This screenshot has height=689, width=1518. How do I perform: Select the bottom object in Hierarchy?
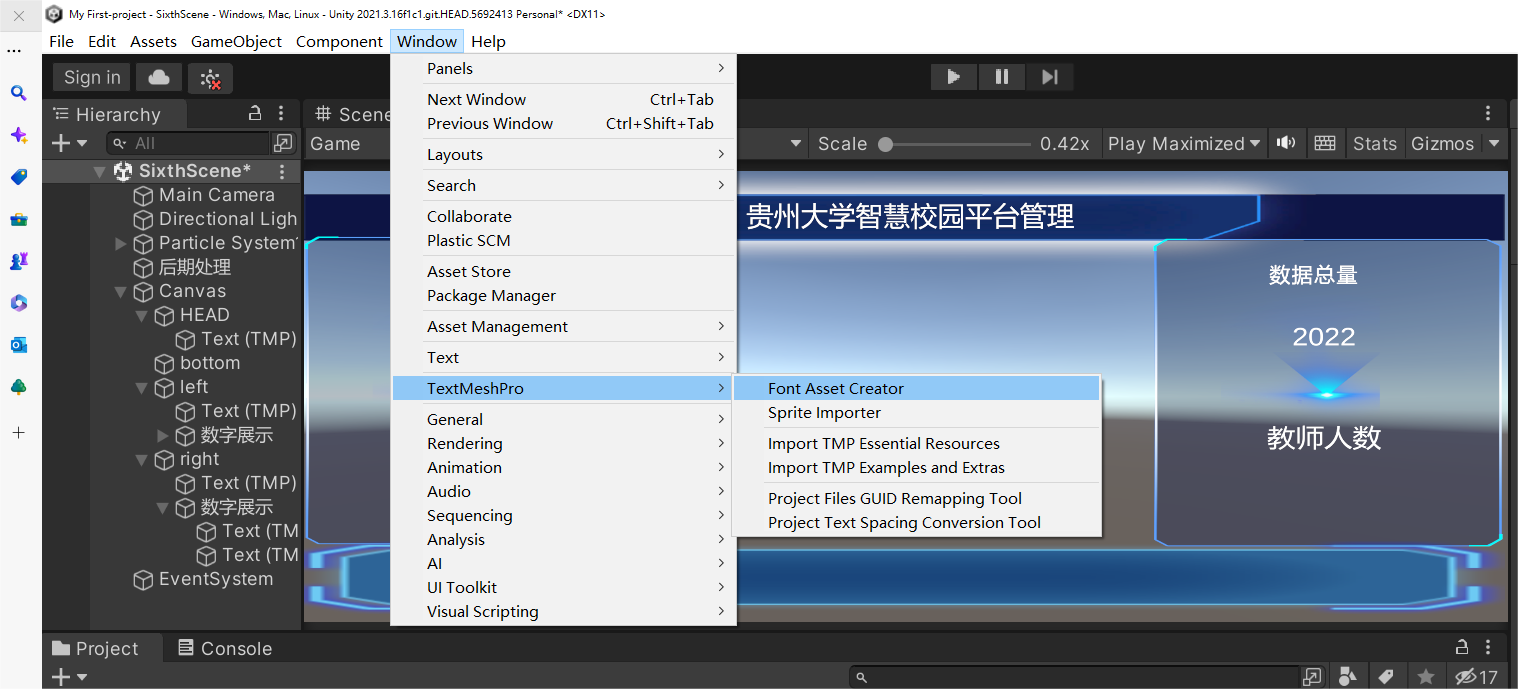click(197, 363)
